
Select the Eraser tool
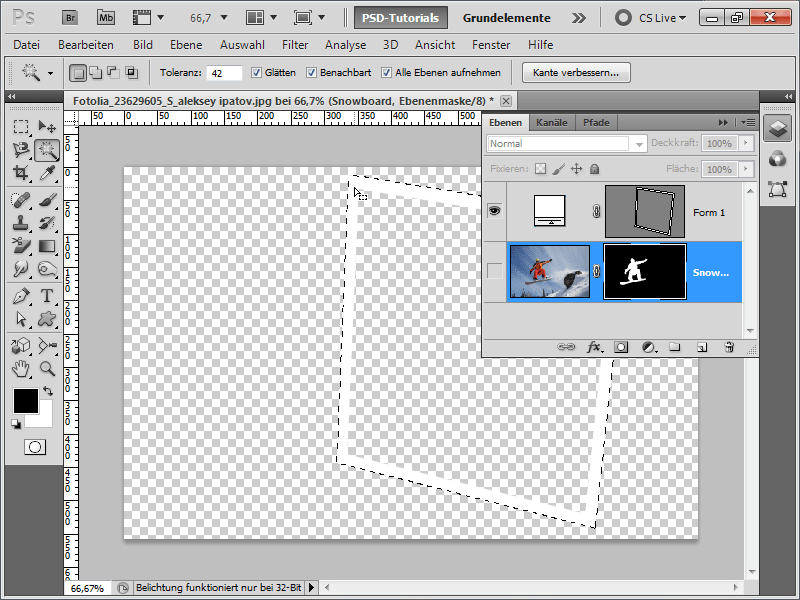pyautogui.click(x=21, y=246)
